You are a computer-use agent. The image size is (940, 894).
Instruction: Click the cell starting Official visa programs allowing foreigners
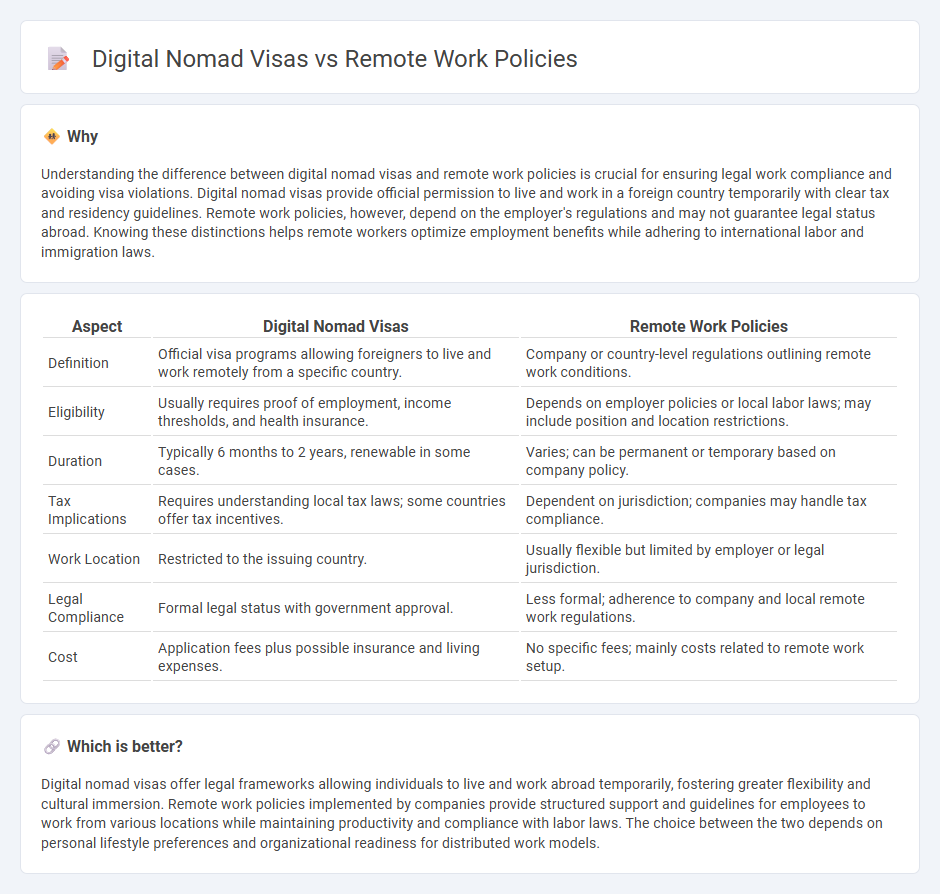click(x=336, y=363)
